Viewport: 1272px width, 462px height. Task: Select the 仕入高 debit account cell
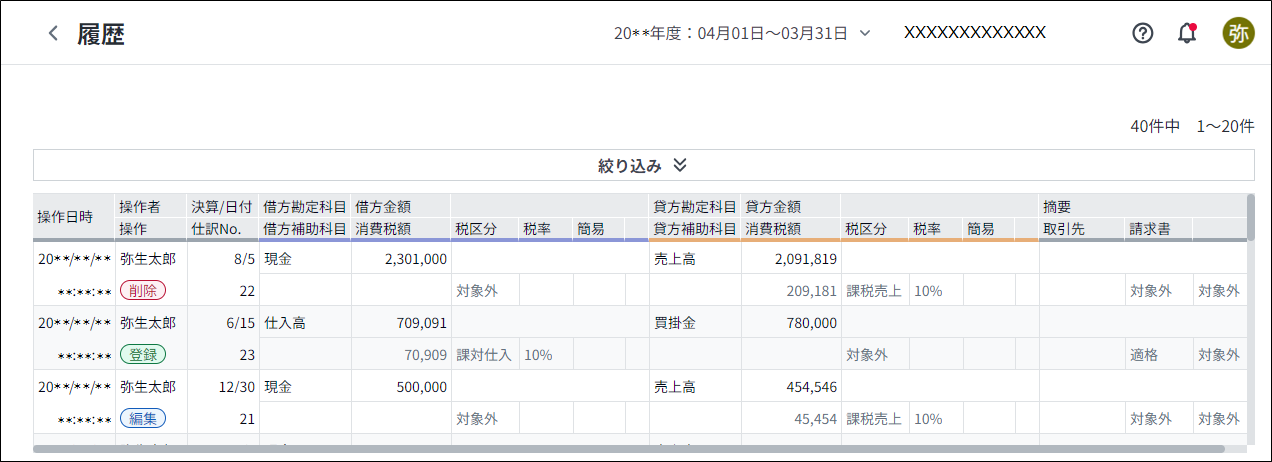[x=284, y=323]
